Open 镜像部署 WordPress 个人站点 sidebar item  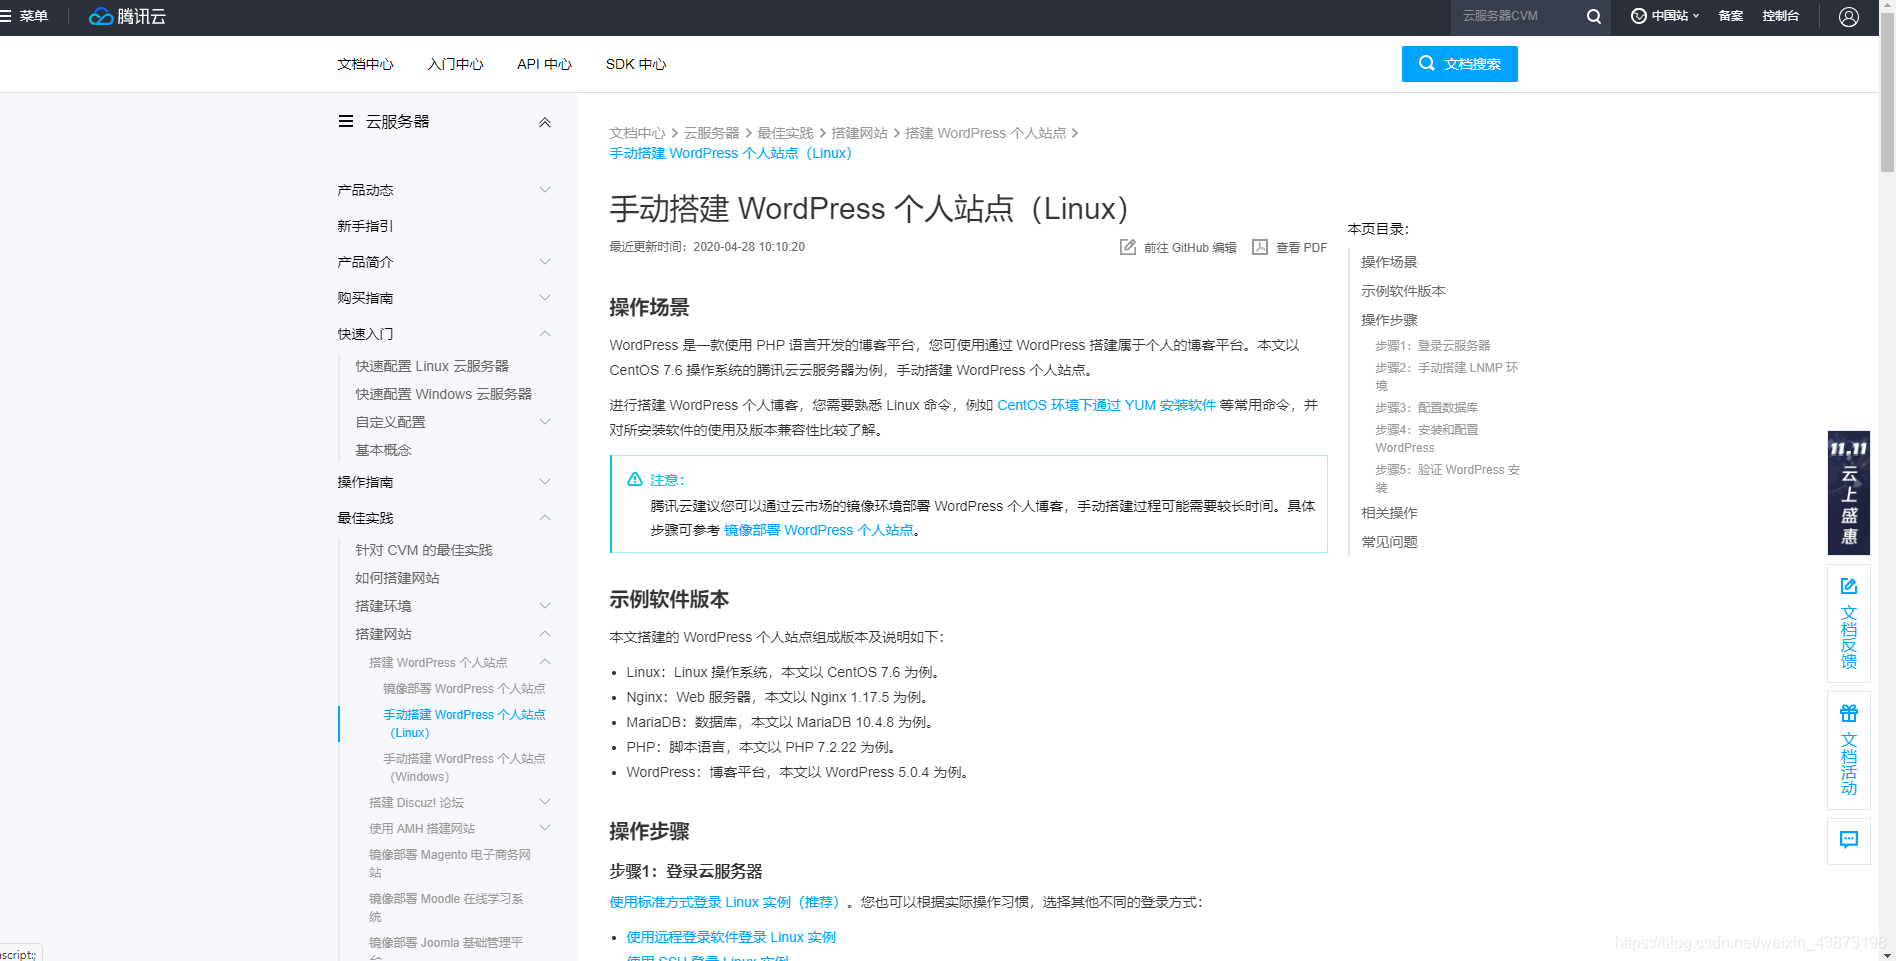click(464, 689)
